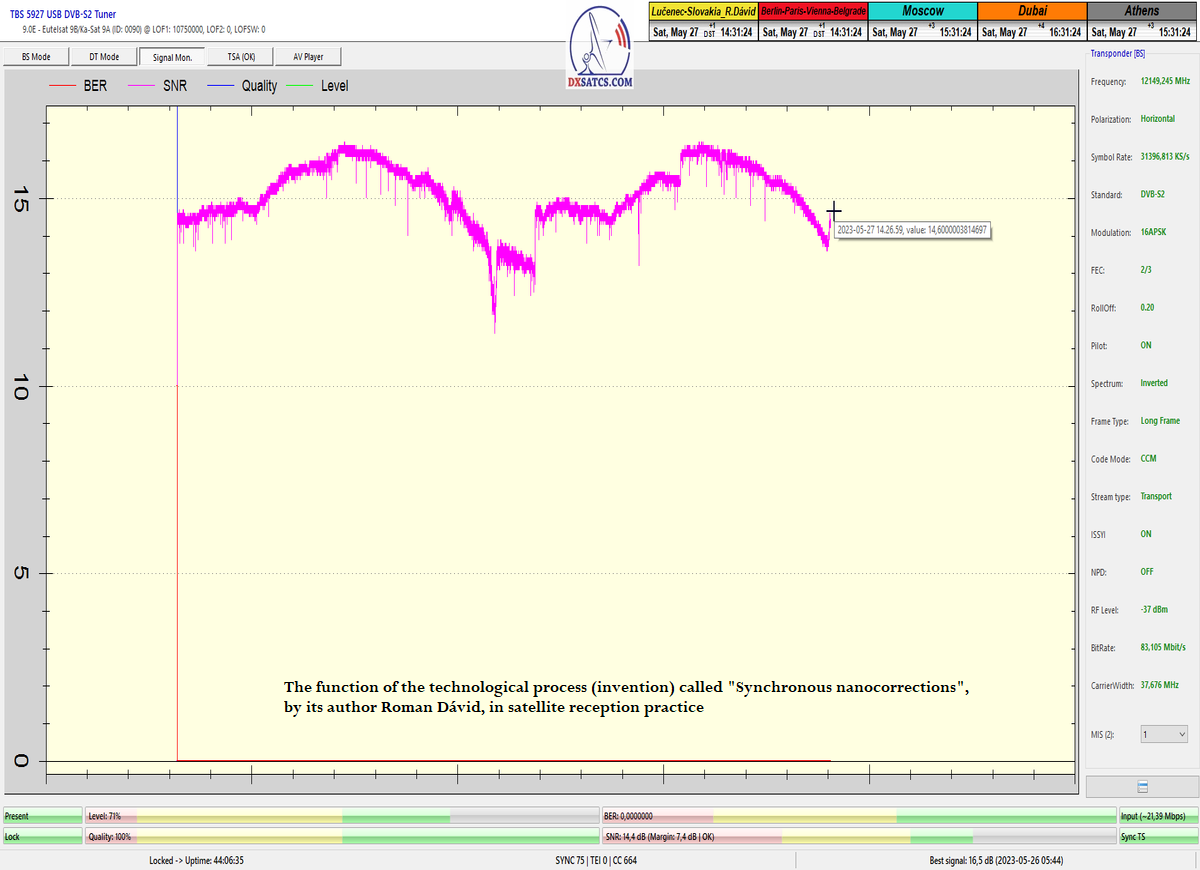Click the list icon button below MIS
The width and height of the screenshot is (1200, 870).
1142,787
